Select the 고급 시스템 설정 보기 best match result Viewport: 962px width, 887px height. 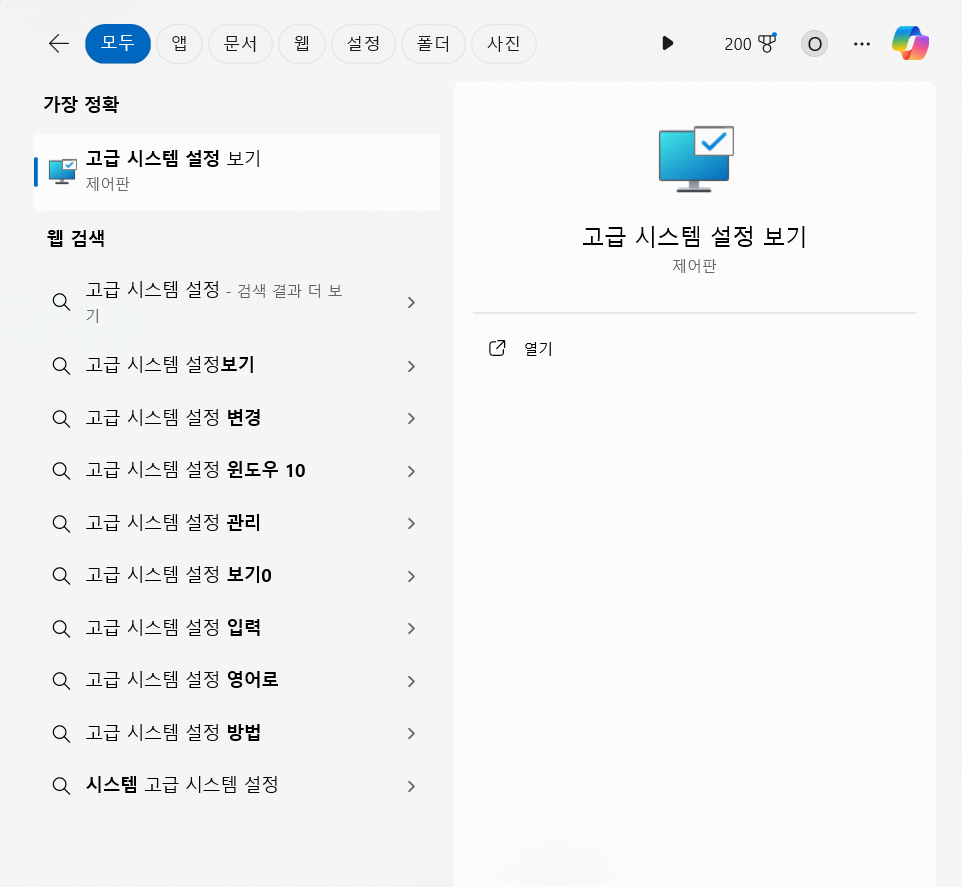[237, 170]
